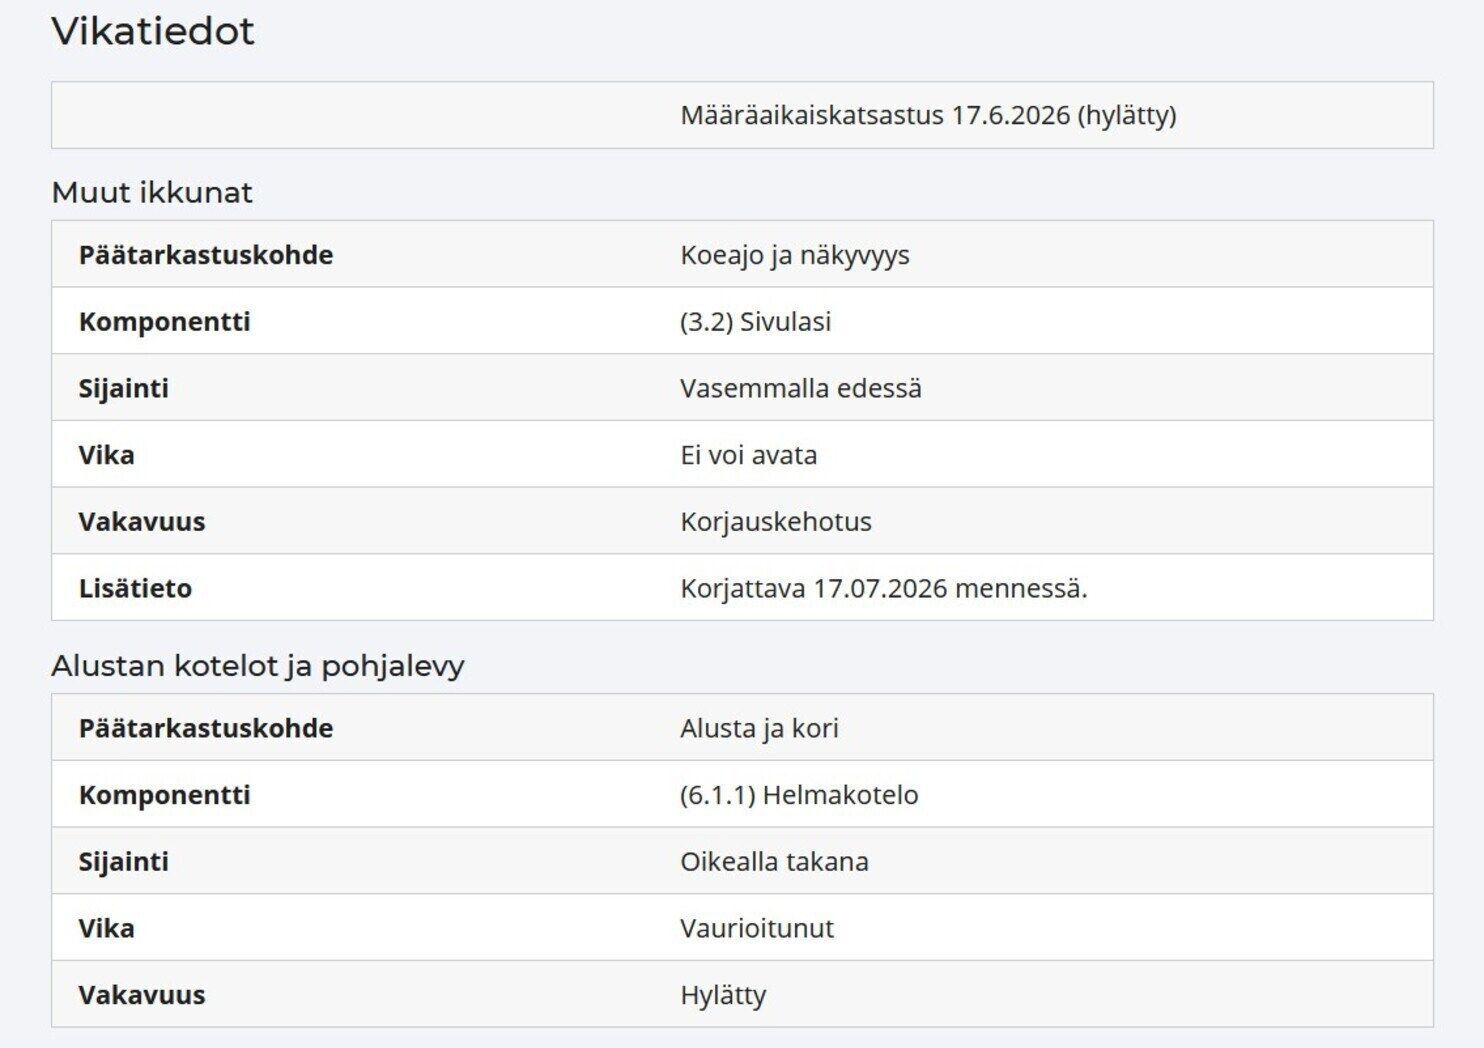Image resolution: width=1484 pixels, height=1048 pixels.
Task: Select the Korjauskehotus severity value
Action: [776, 522]
